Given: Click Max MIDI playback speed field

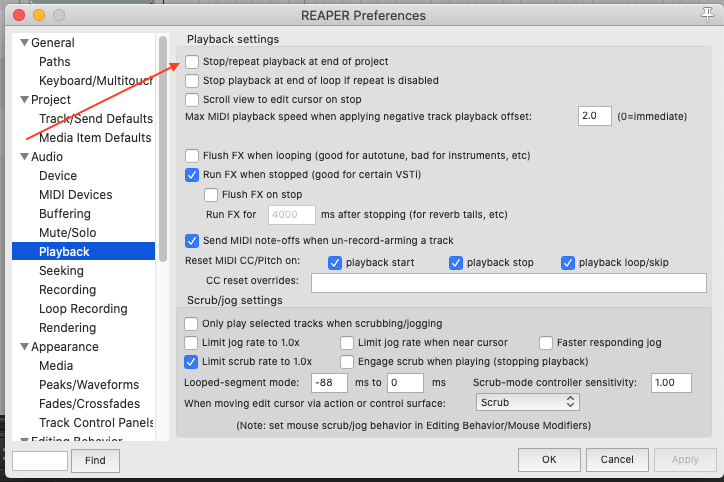Looking at the screenshot, I should (x=595, y=116).
